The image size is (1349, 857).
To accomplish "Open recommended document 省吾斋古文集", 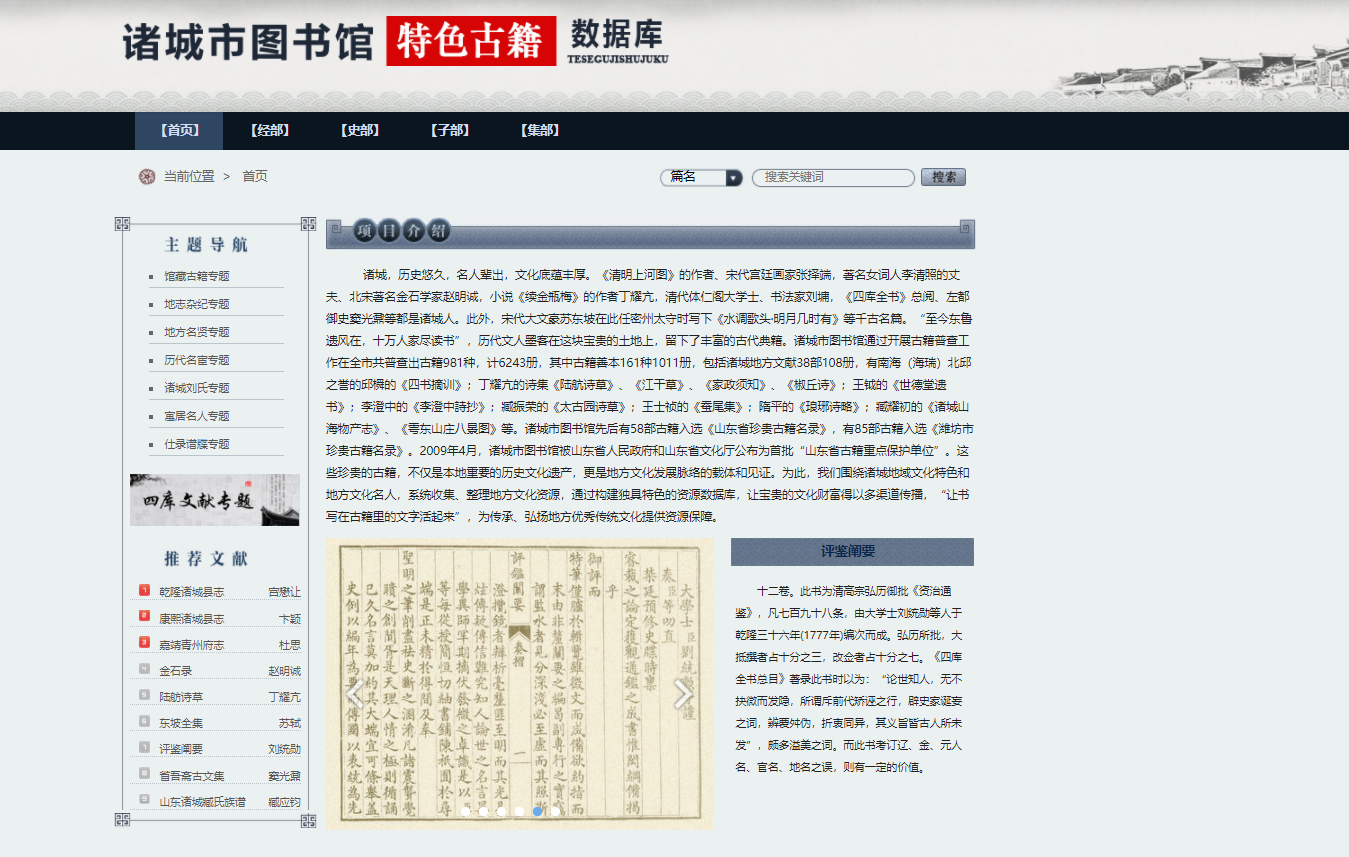I will click(192, 776).
